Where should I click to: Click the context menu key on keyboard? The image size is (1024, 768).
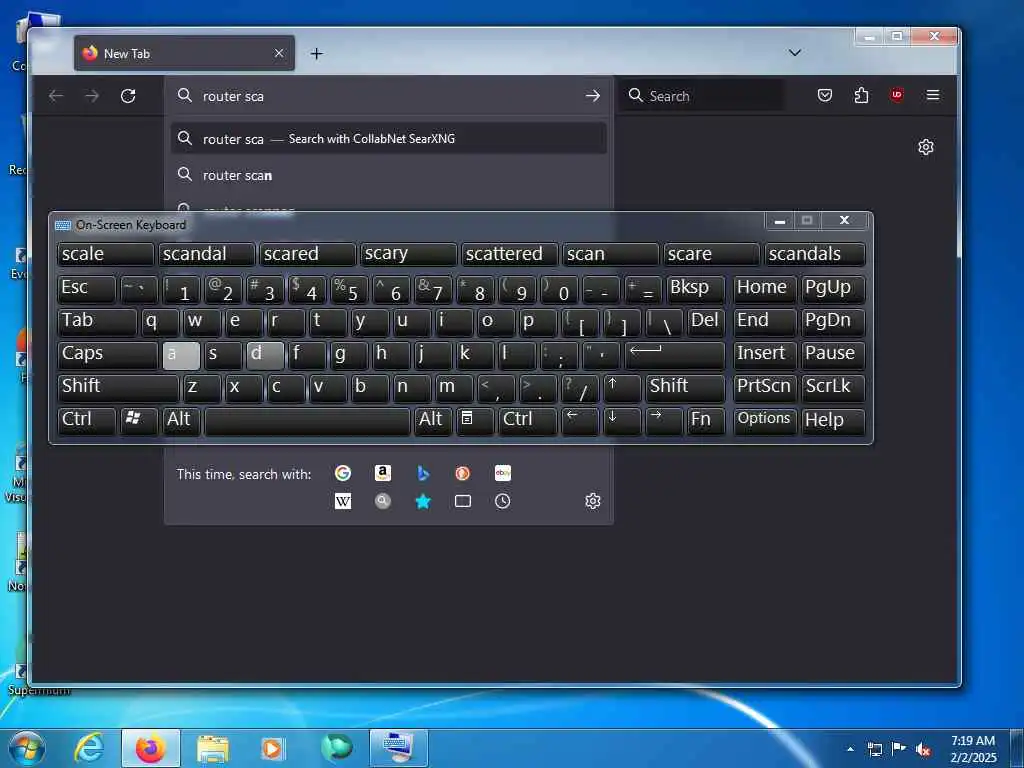[475, 421]
